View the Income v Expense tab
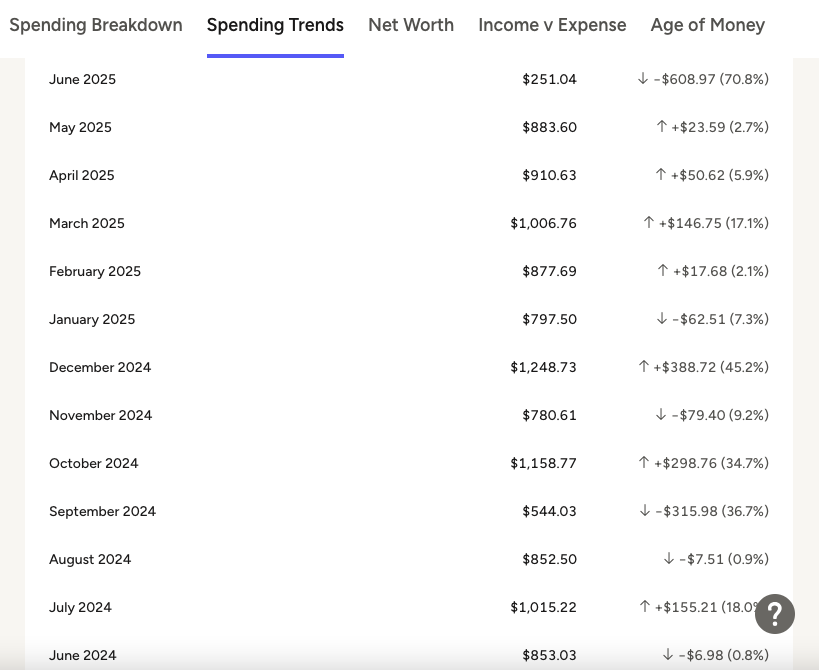Screen dimensions: 819x670 (x=552, y=25)
